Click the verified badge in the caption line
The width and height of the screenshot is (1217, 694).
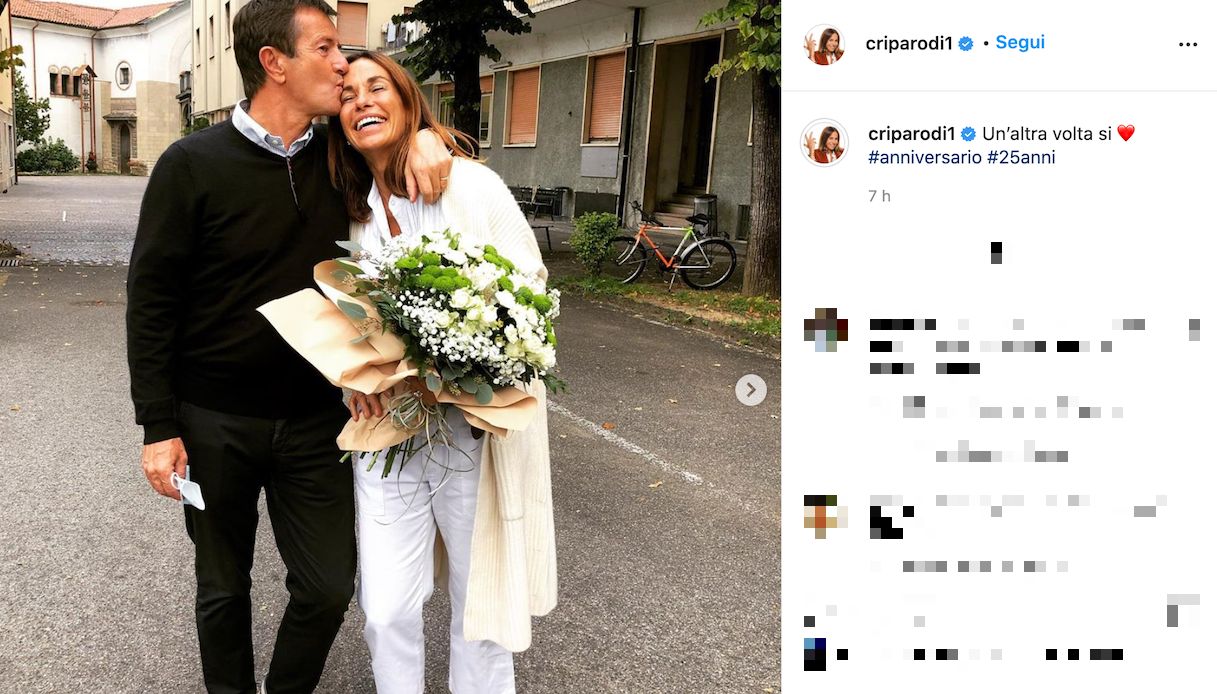click(969, 134)
